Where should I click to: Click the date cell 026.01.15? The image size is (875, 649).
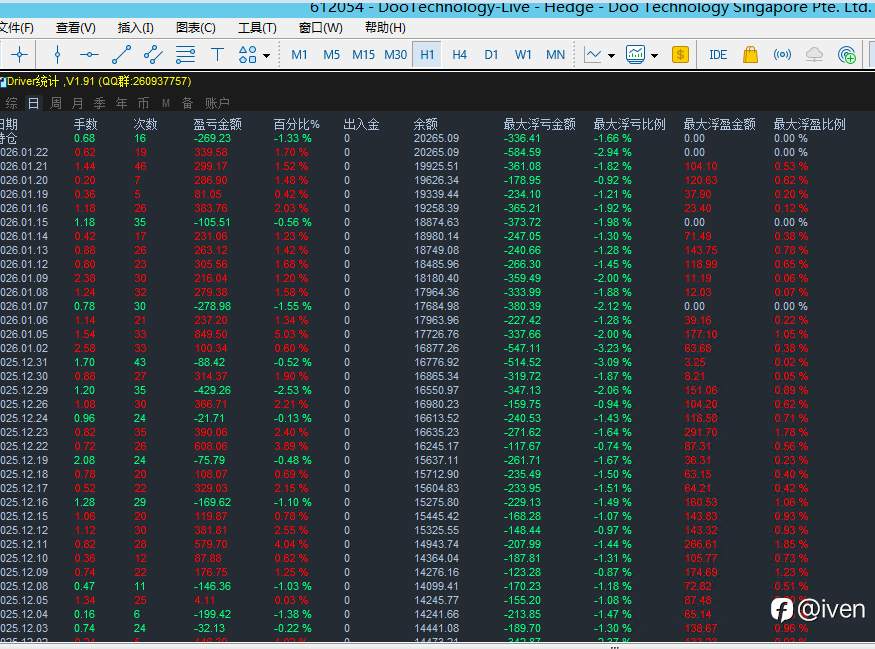[x=24, y=222]
